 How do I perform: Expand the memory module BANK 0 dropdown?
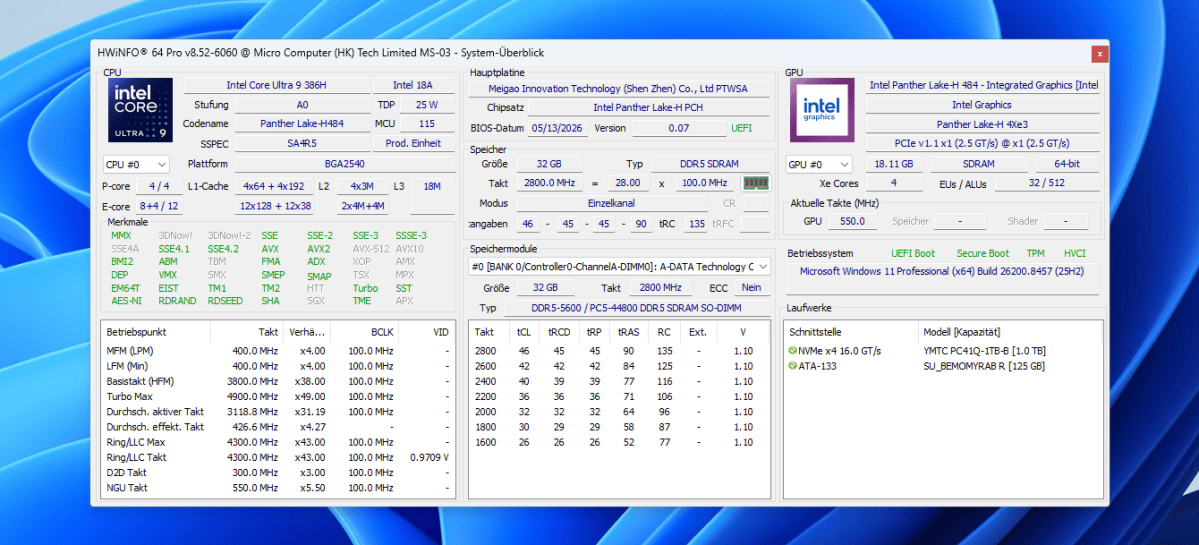tap(619, 267)
